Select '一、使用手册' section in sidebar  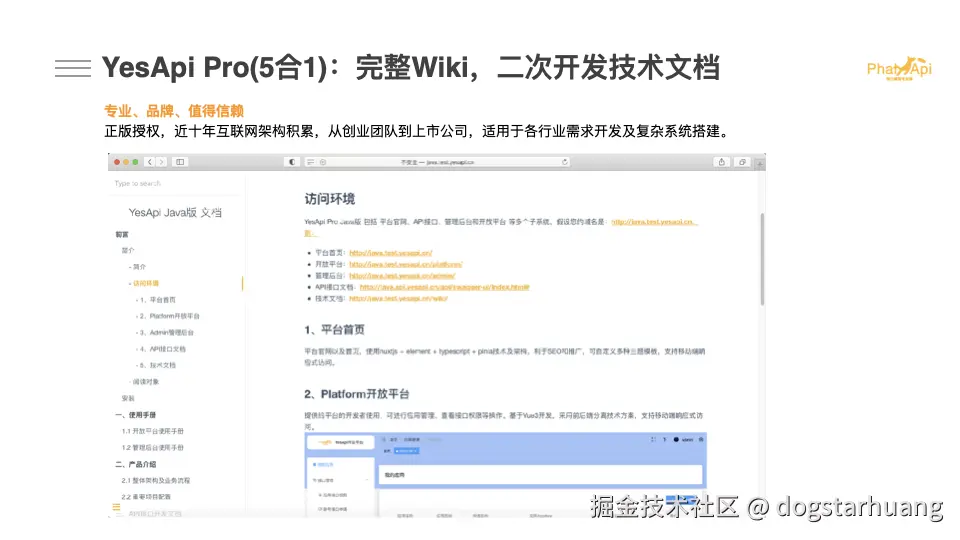tap(135, 414)
